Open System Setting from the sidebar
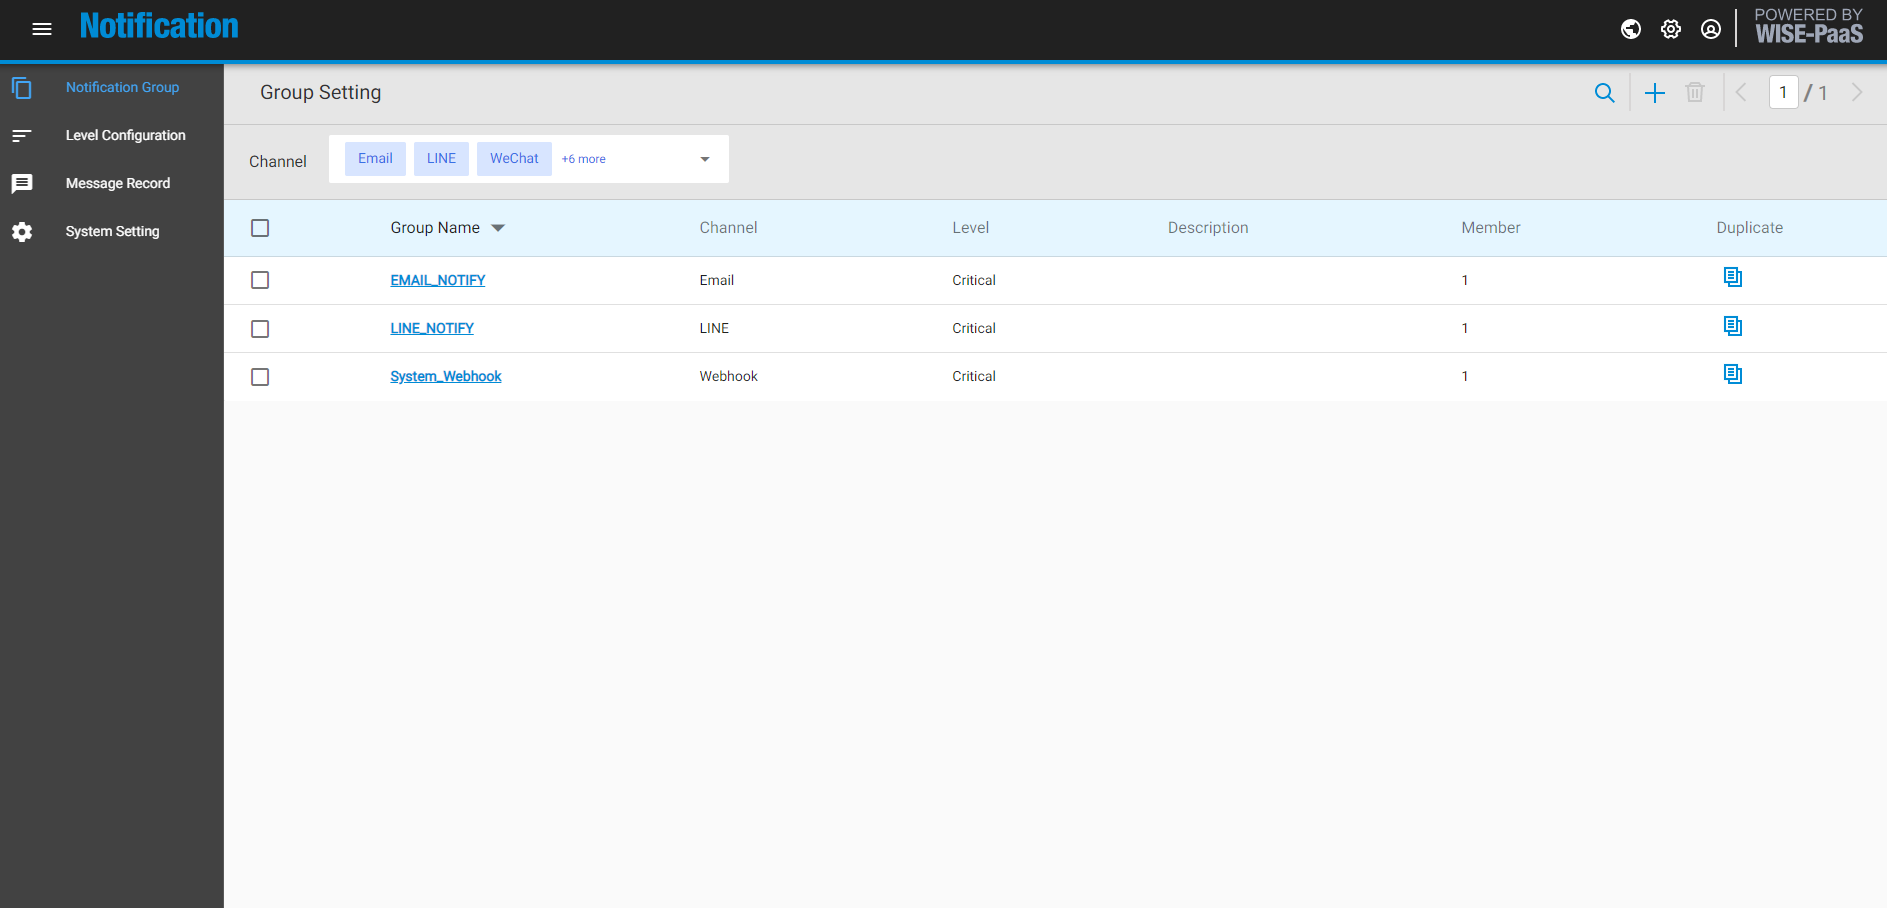Image resolution: width=1887 pixels, height=908 pixels. pos(111,231)
